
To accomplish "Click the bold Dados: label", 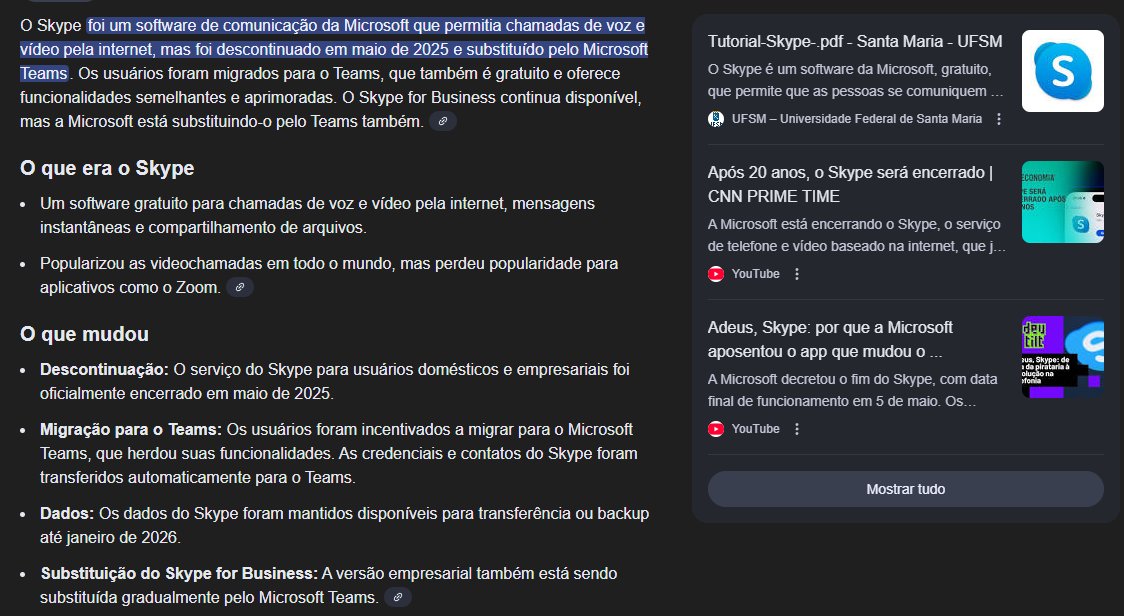I will point(67,513).
